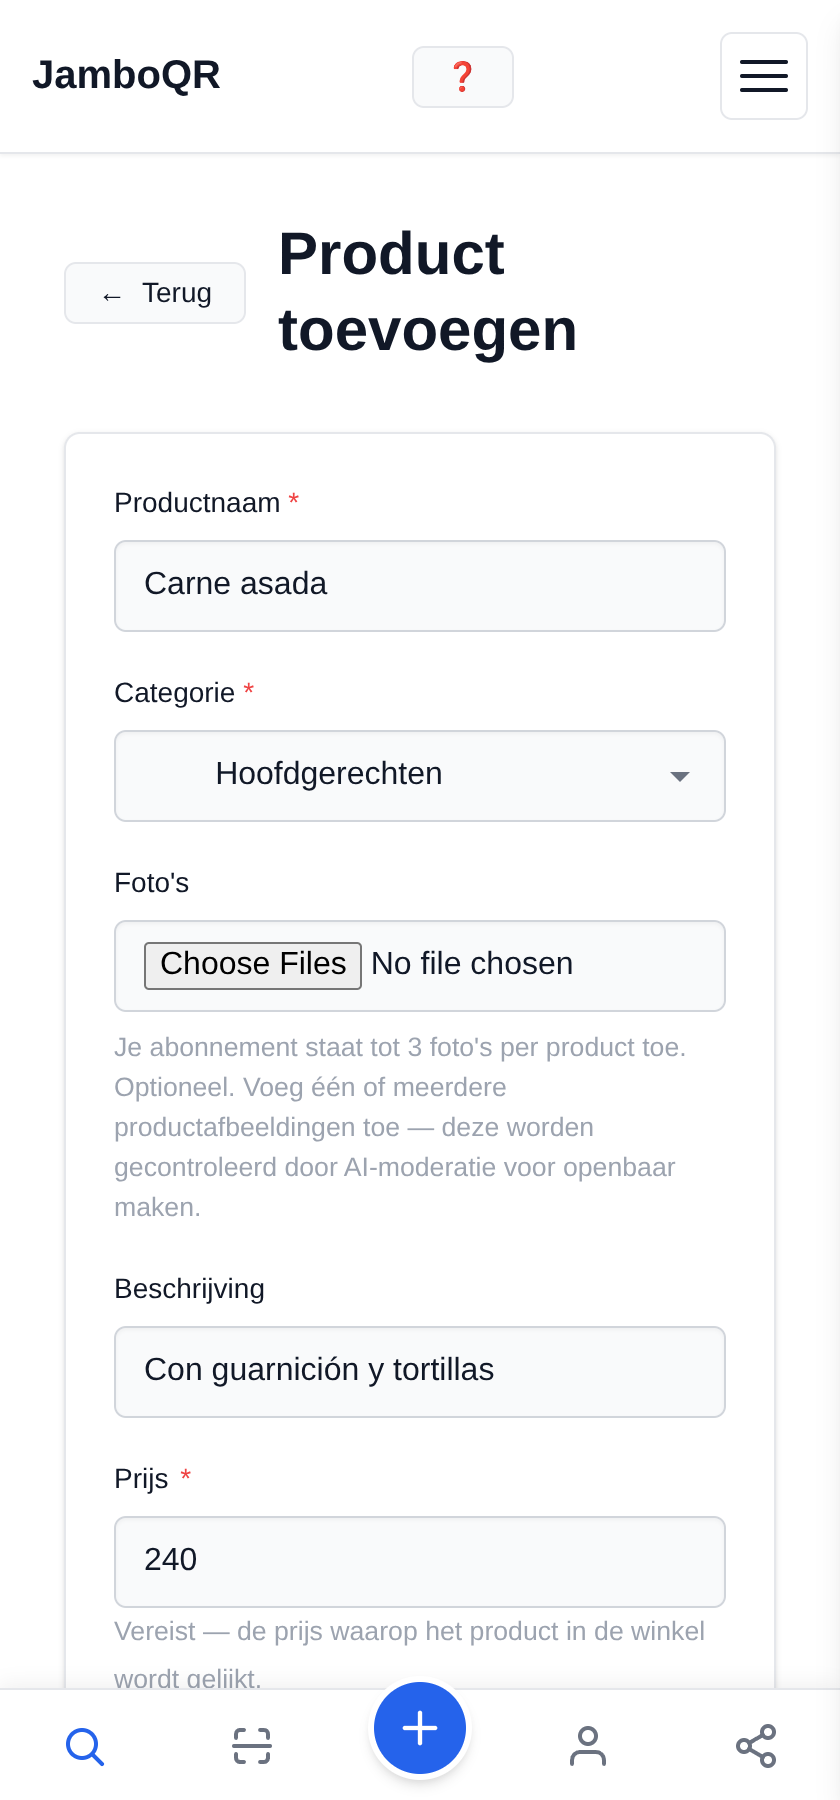Tap the QR scan icon in the bottom bar
The height and width of the screenshot is (1800, 840).
click(x=252, y=1746)
